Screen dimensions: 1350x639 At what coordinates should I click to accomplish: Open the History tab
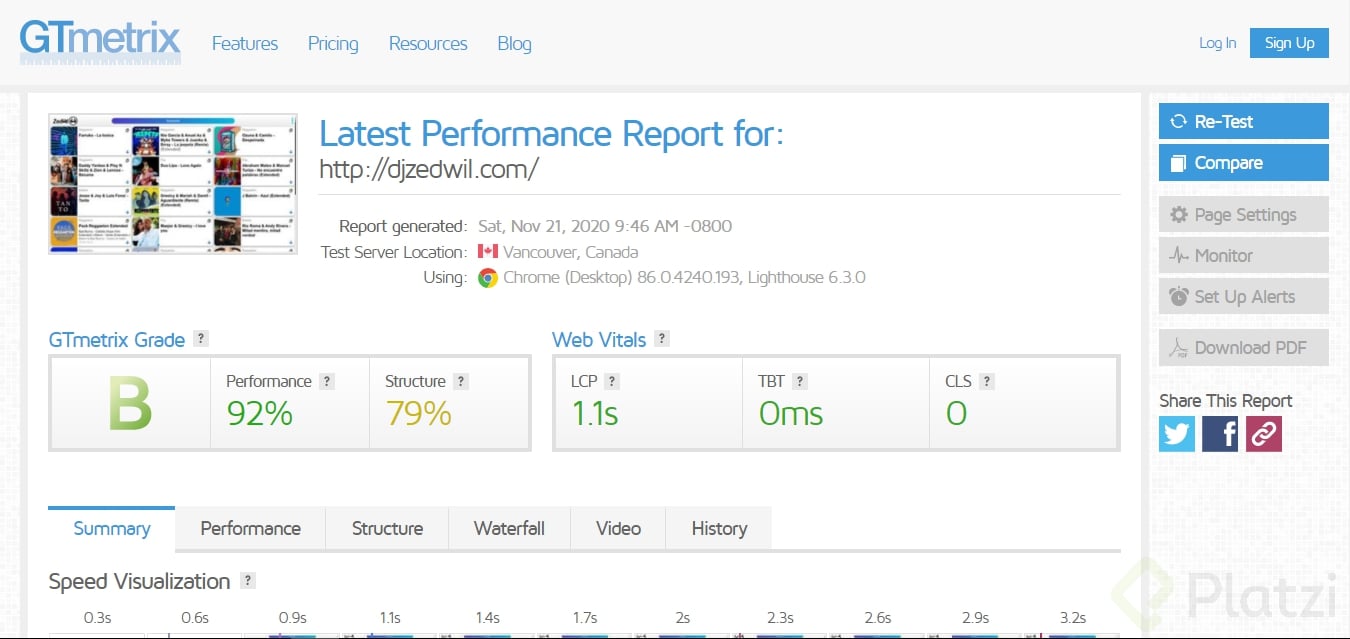point(719,529)
